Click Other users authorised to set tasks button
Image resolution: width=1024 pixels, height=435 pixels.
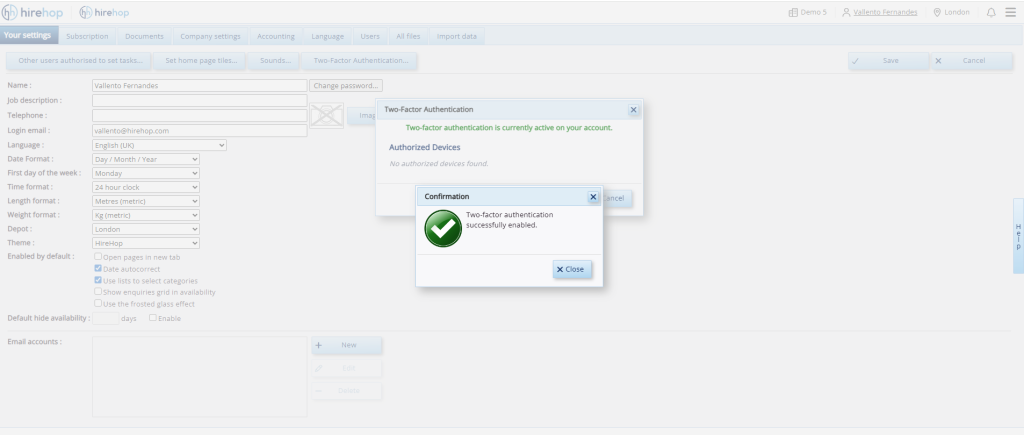click(x=78, y=61)
